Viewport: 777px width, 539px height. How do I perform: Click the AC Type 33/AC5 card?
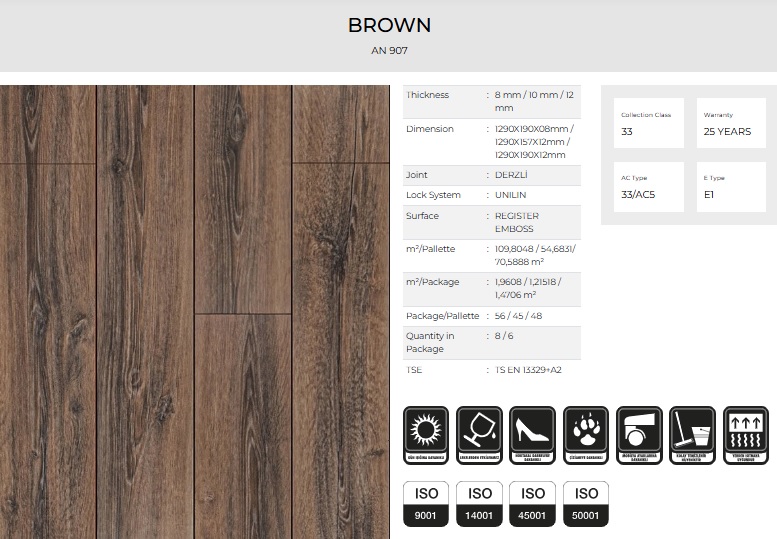pos(648,187)
